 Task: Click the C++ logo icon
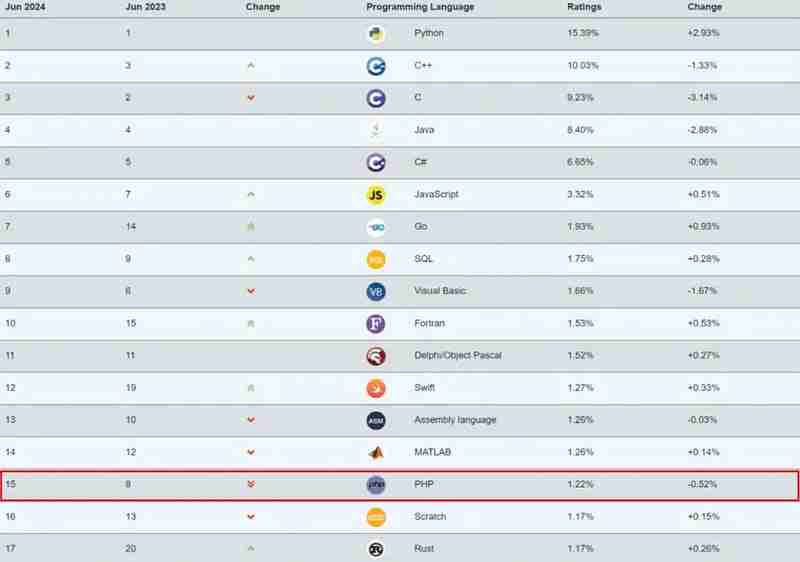[376, 66]
